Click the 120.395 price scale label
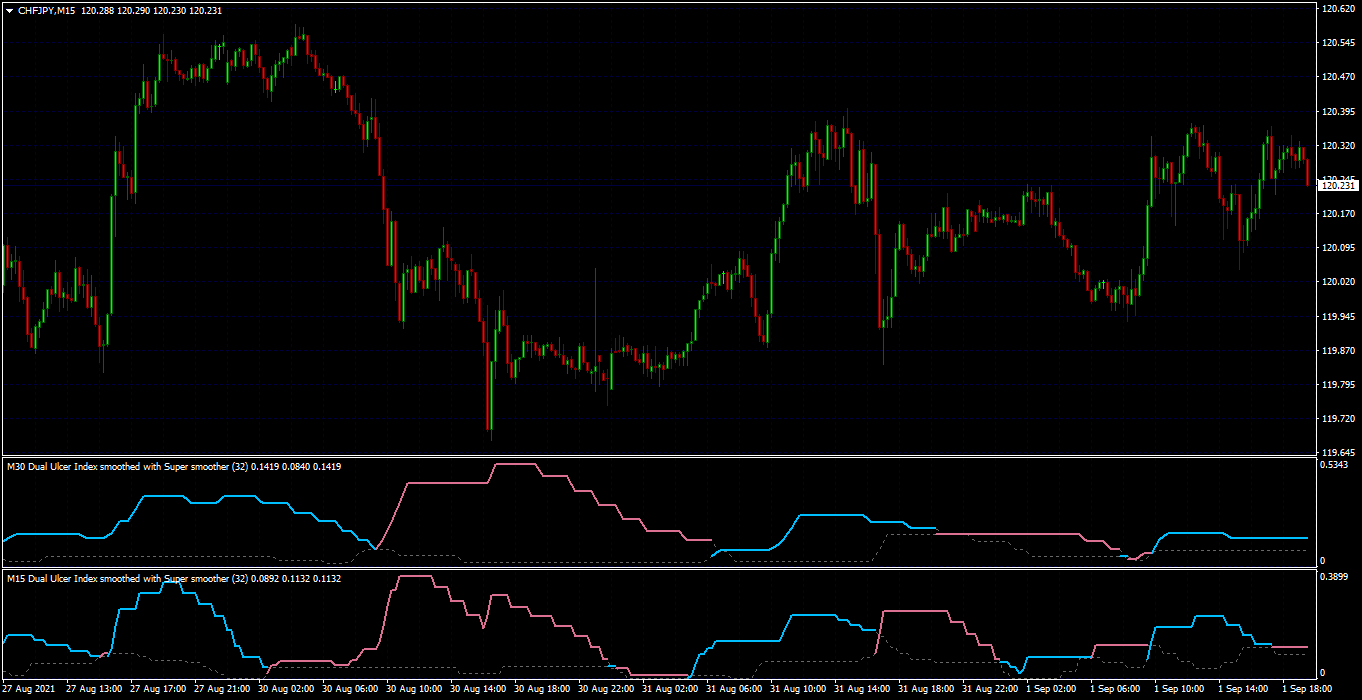 click(x=1337, y=111)
